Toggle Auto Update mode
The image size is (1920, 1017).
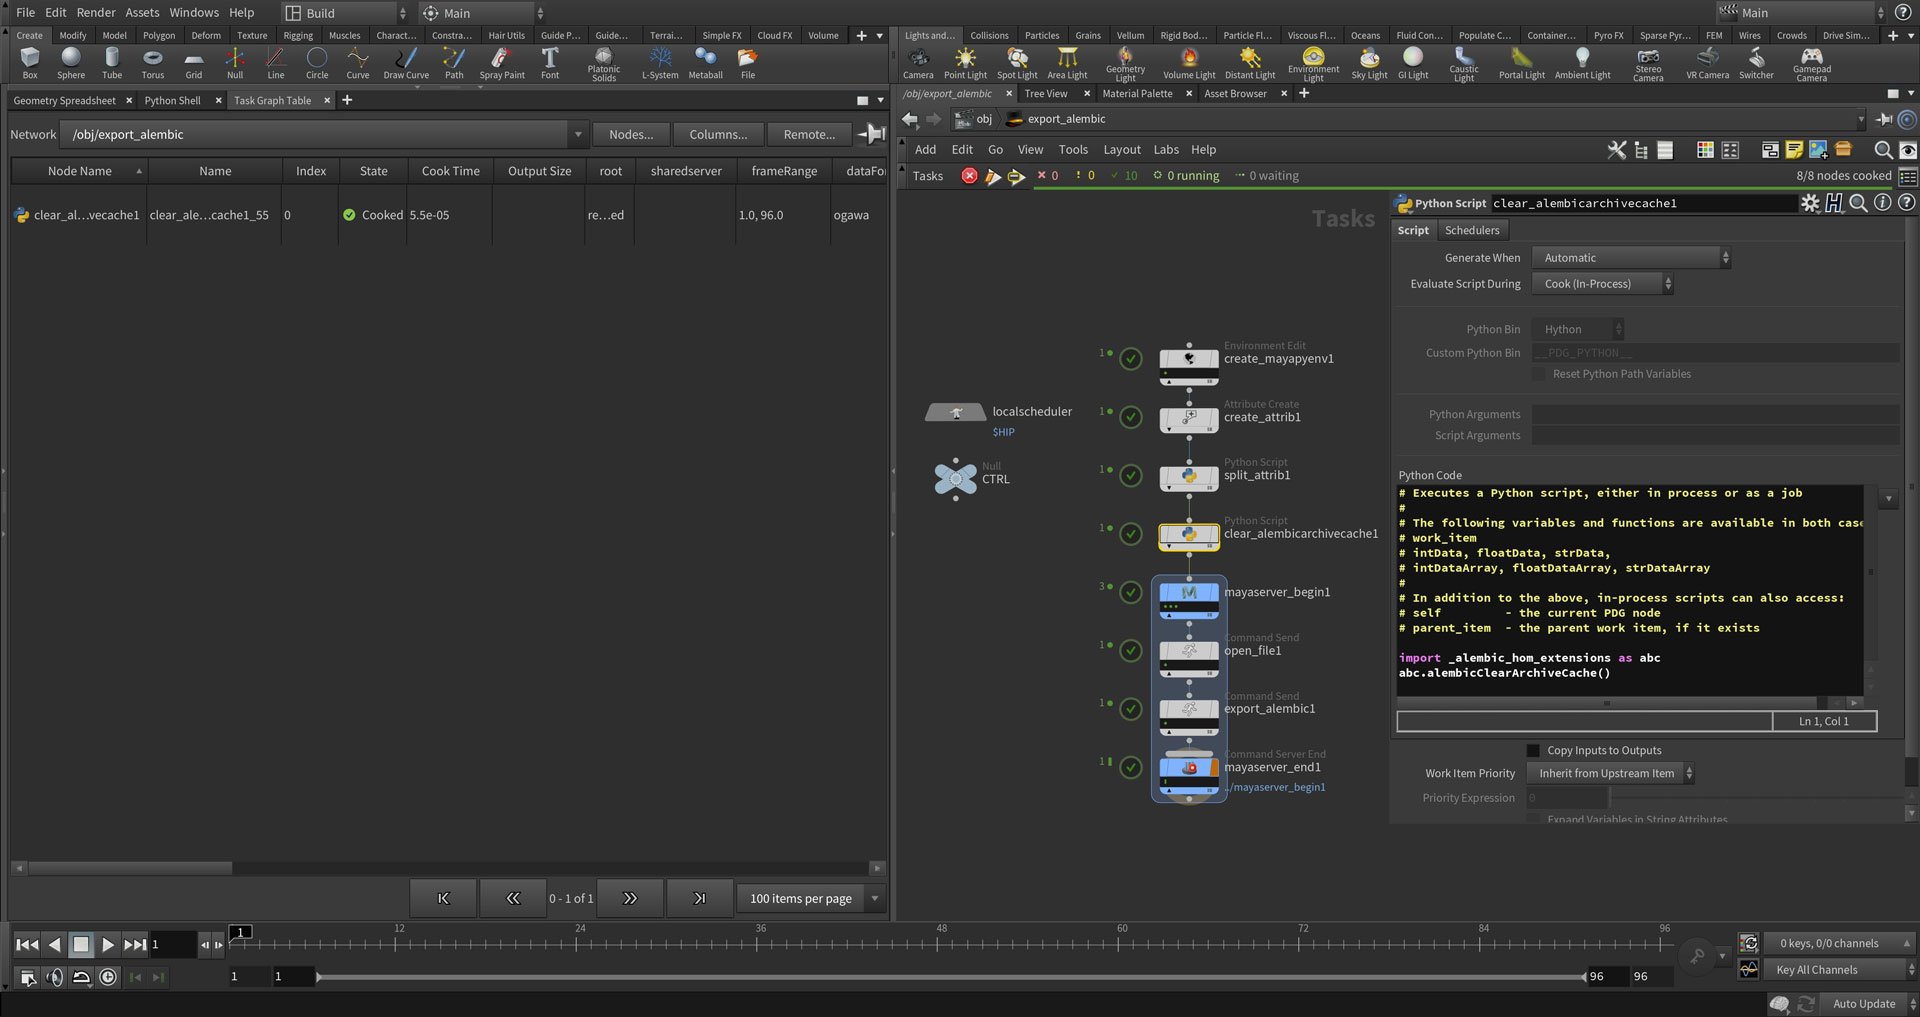[x=1863, y=1004]
